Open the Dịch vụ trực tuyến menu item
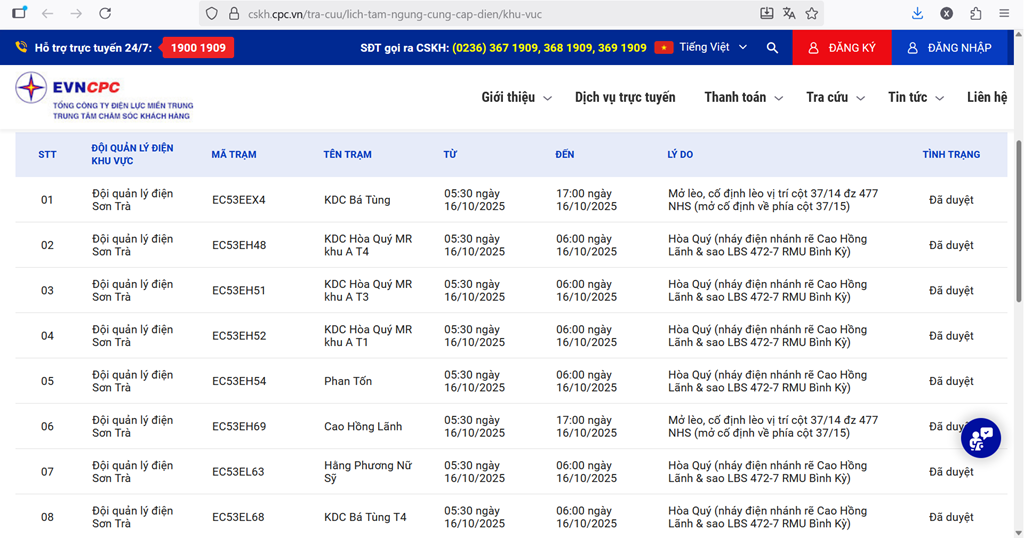The image size is (1024, 538). [x=625, y=97]
